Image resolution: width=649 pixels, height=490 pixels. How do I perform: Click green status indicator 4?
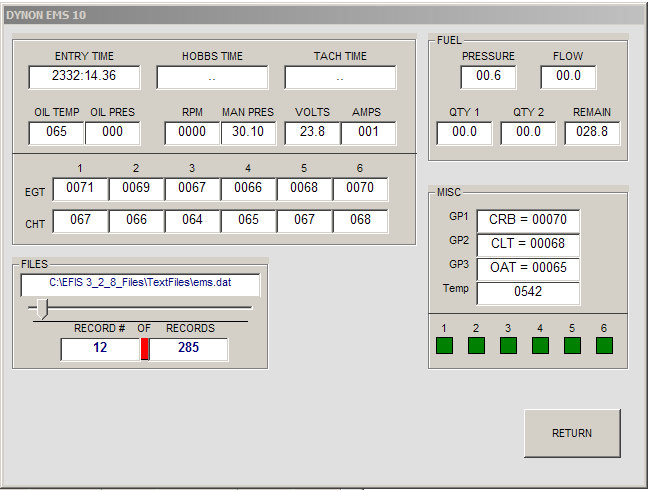540,346
